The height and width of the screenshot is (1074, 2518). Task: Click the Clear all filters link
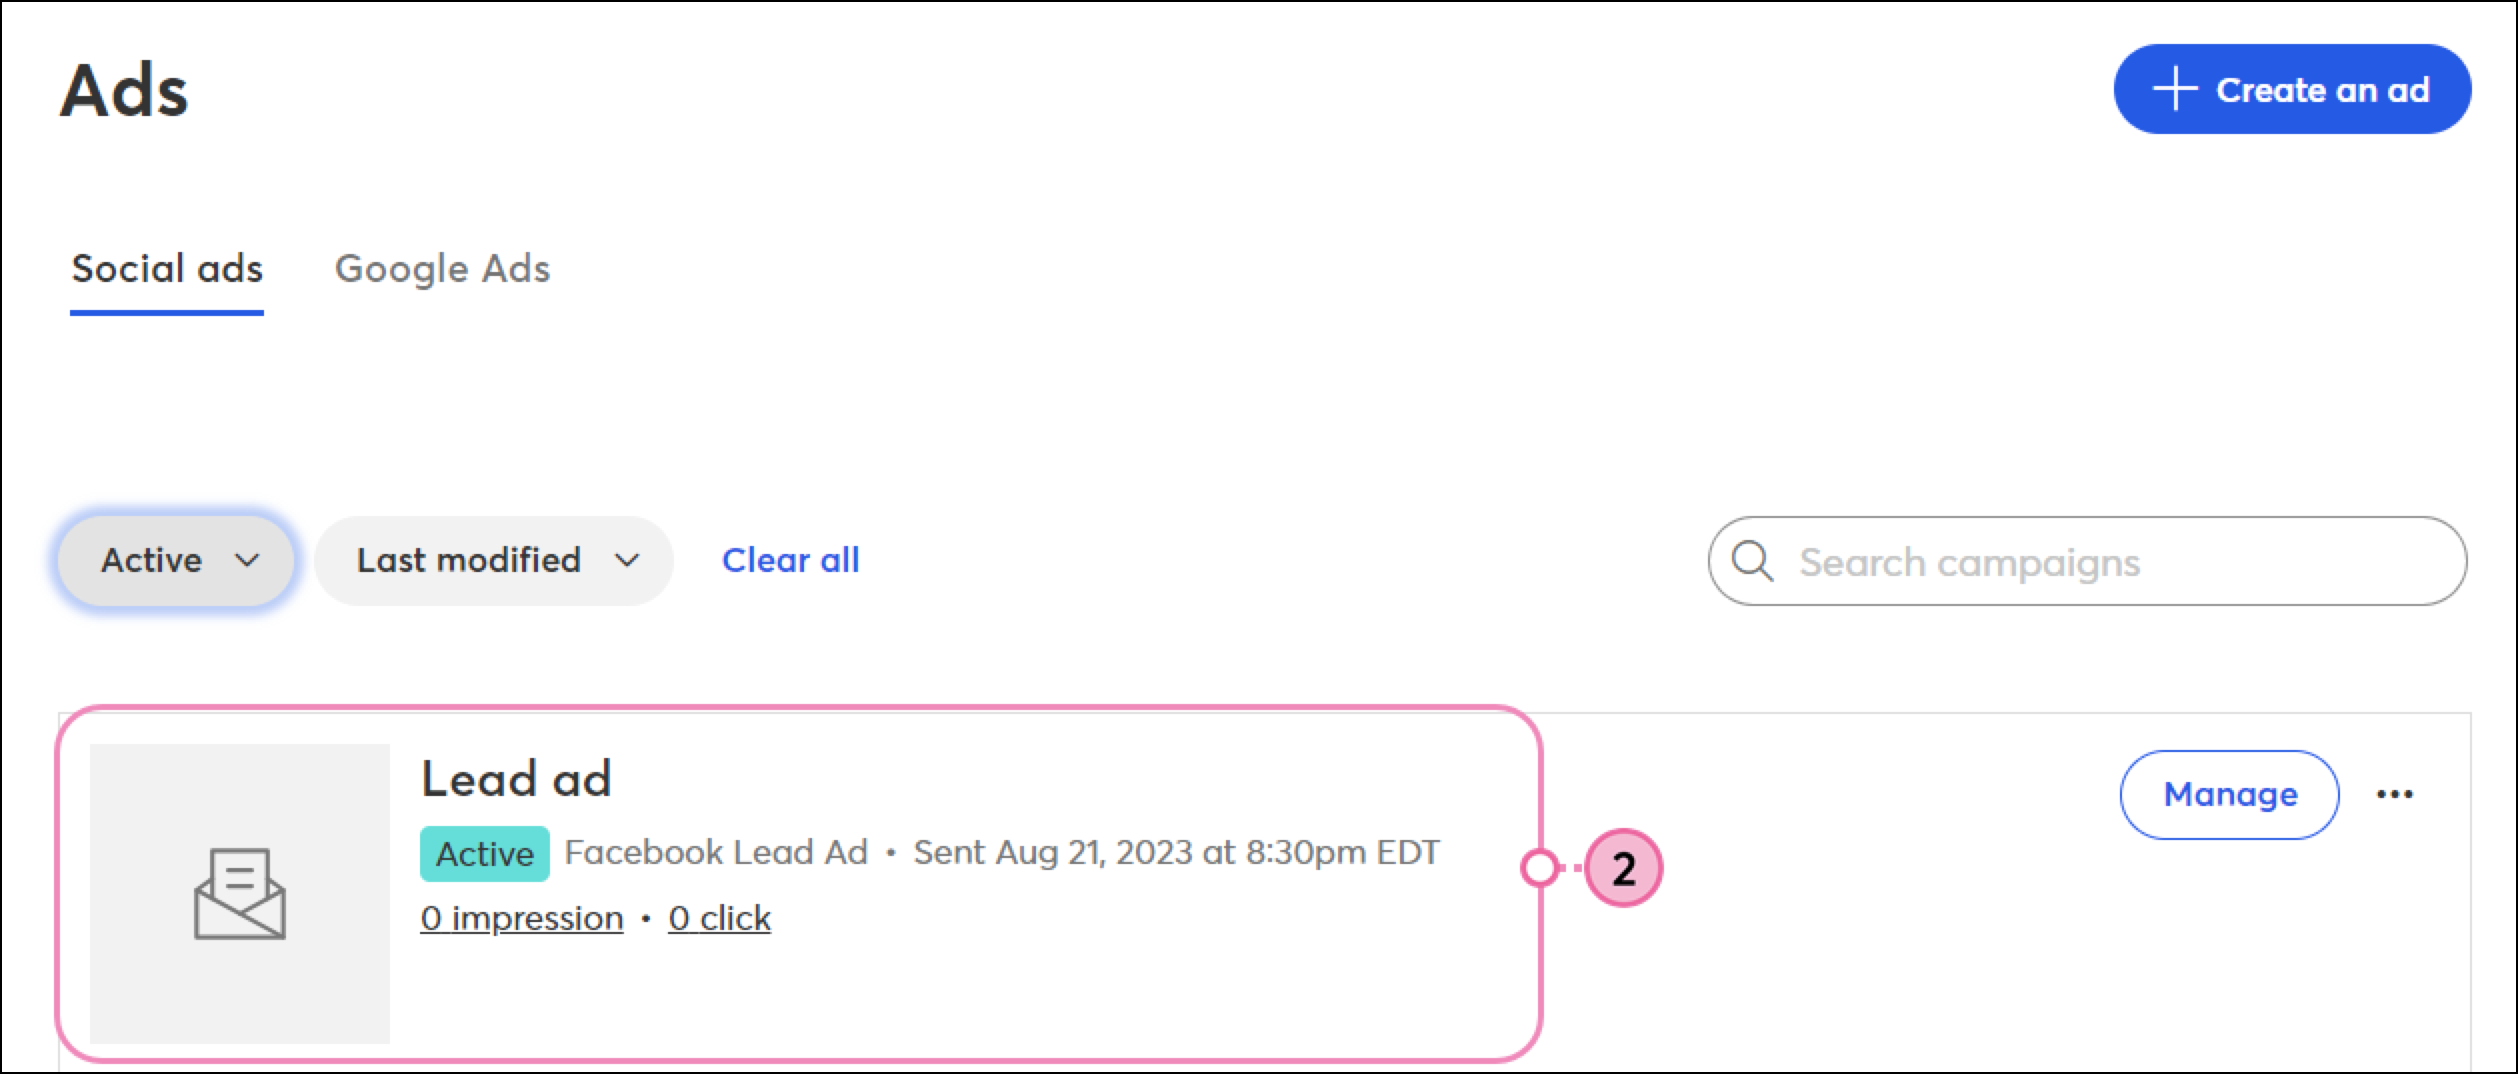(x=791, y=560)
